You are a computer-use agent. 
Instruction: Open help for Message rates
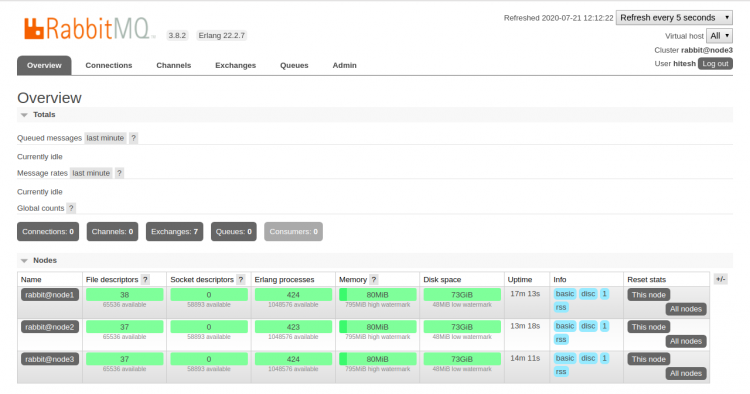coord(119,173)
